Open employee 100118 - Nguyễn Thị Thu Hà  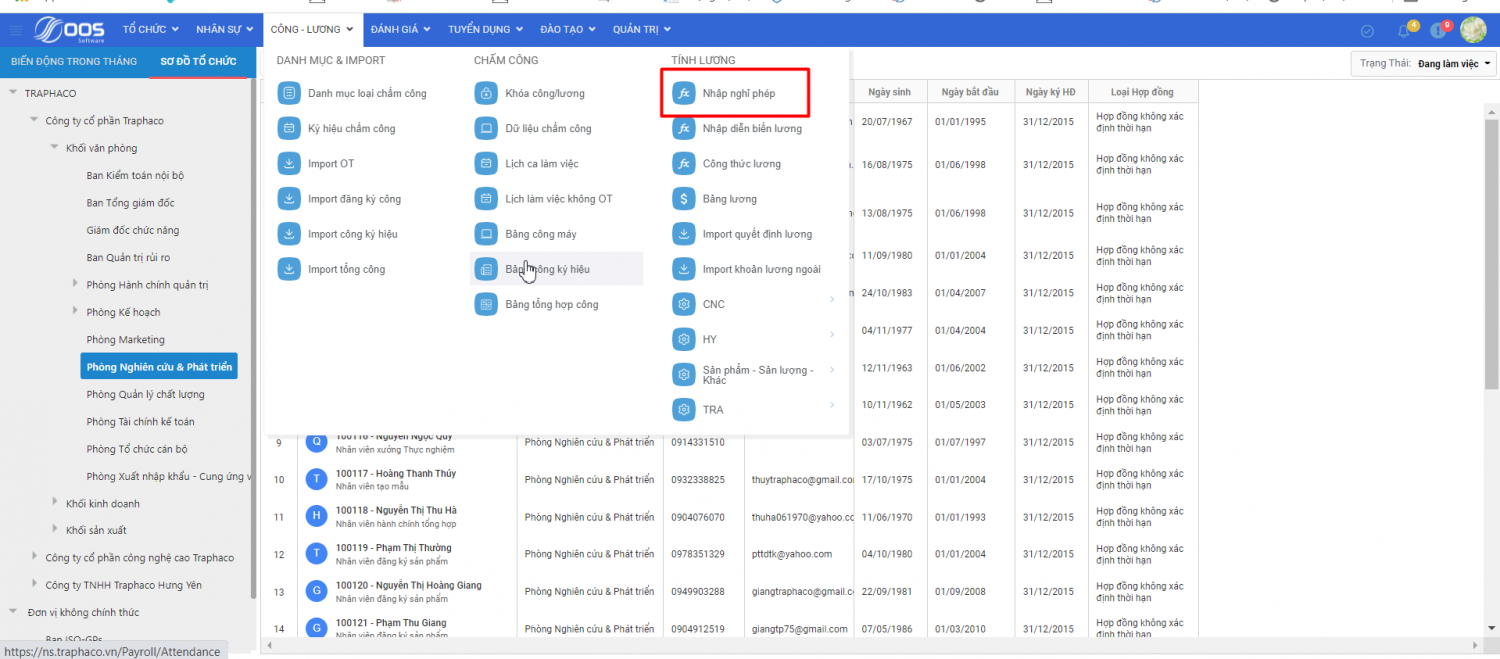[x=396, y=510]
